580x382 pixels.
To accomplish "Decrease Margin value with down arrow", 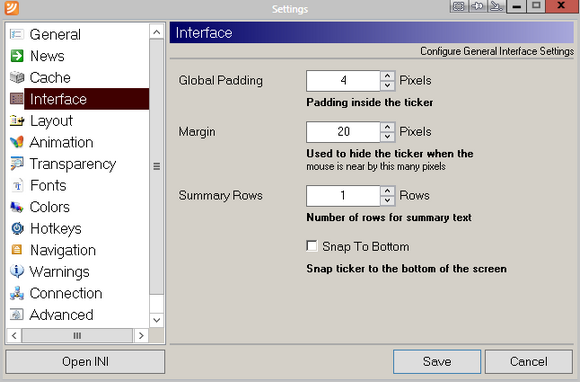I will coord(387,136).
